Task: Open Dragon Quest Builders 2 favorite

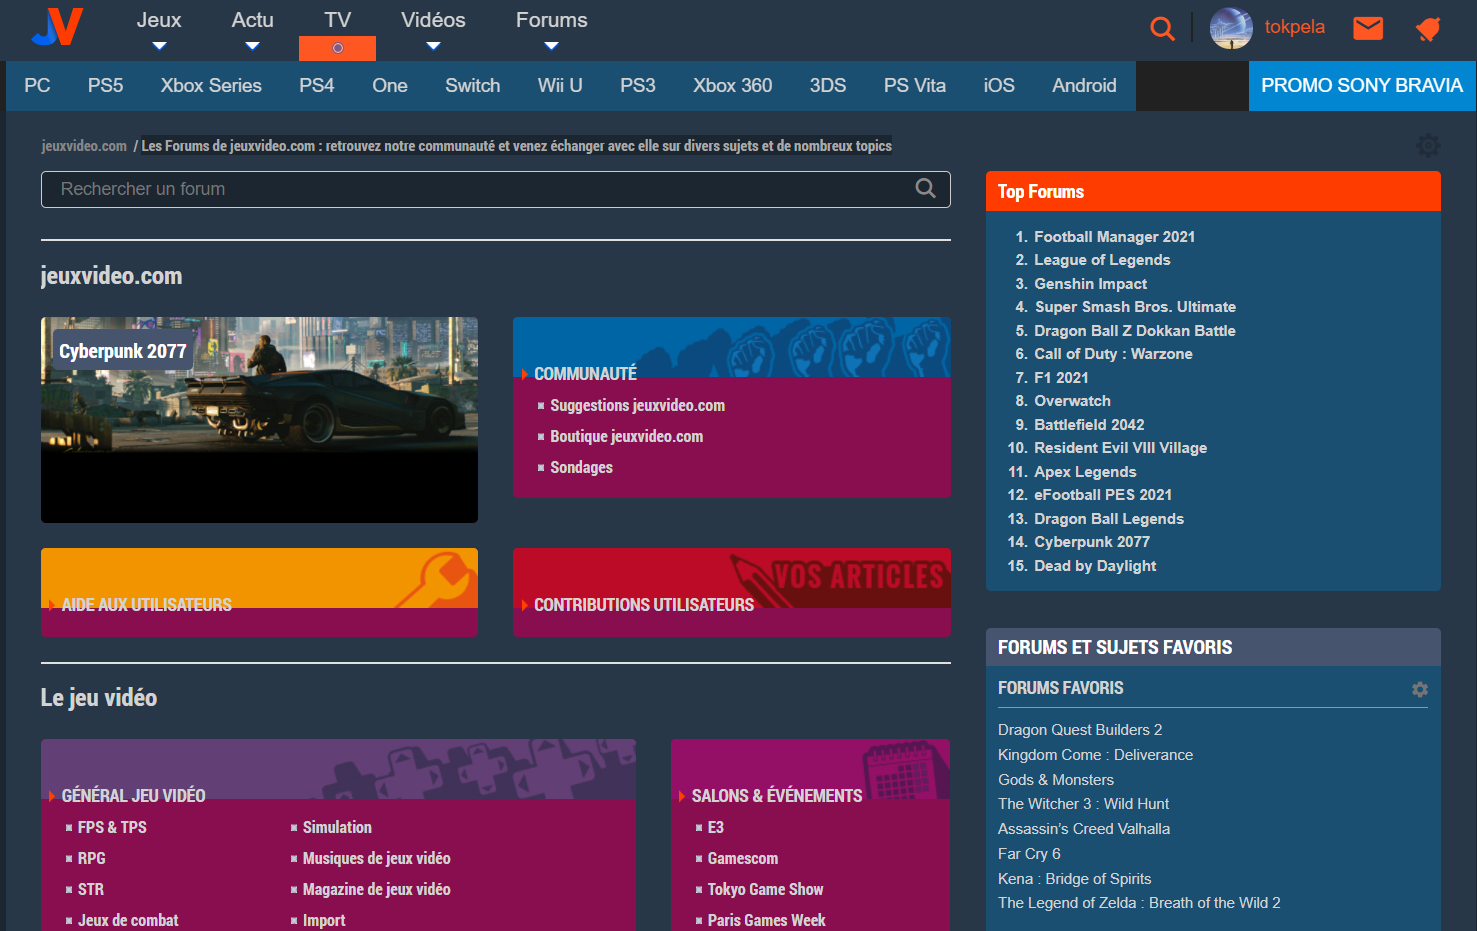Action: [1080, 730]
